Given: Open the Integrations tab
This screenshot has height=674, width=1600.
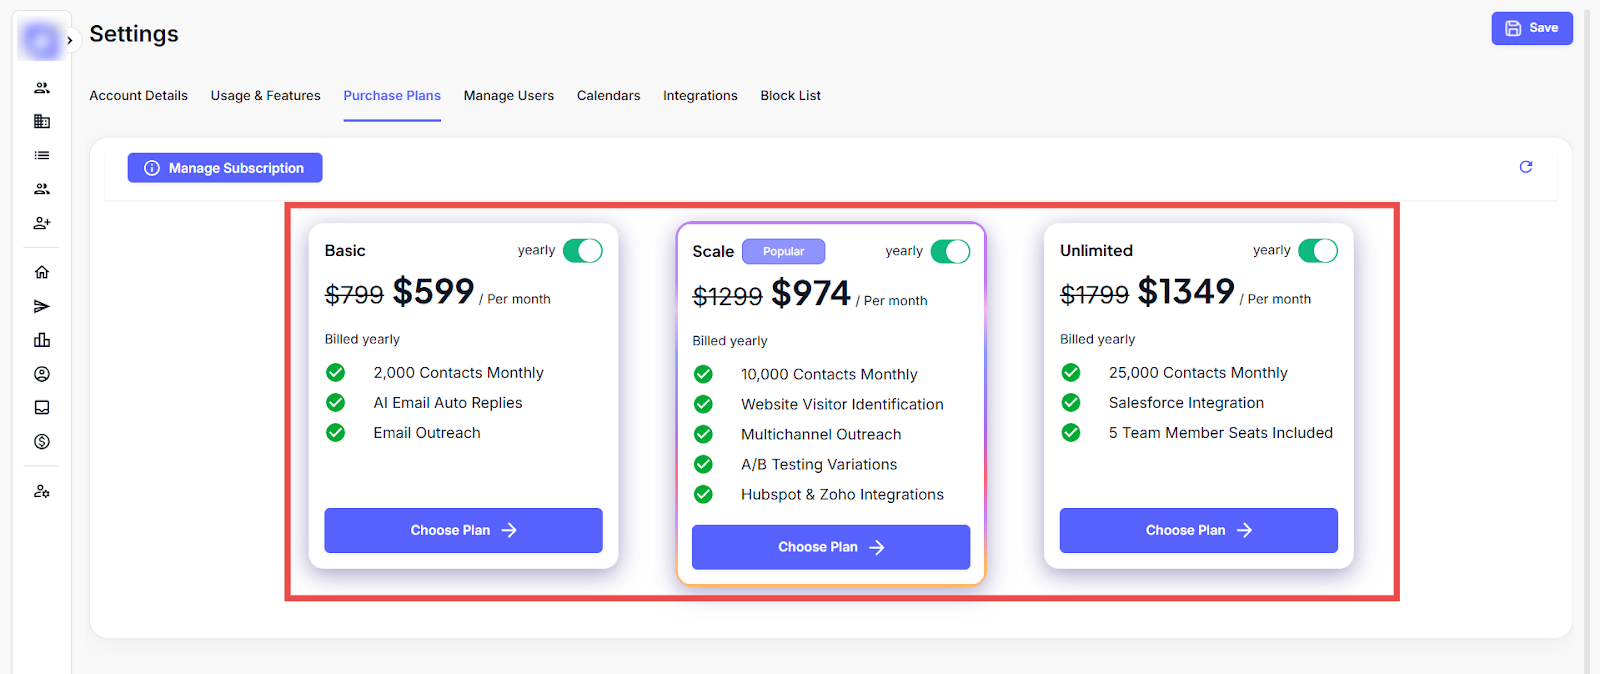Looking at the screenshot, I should click(700, 96).
